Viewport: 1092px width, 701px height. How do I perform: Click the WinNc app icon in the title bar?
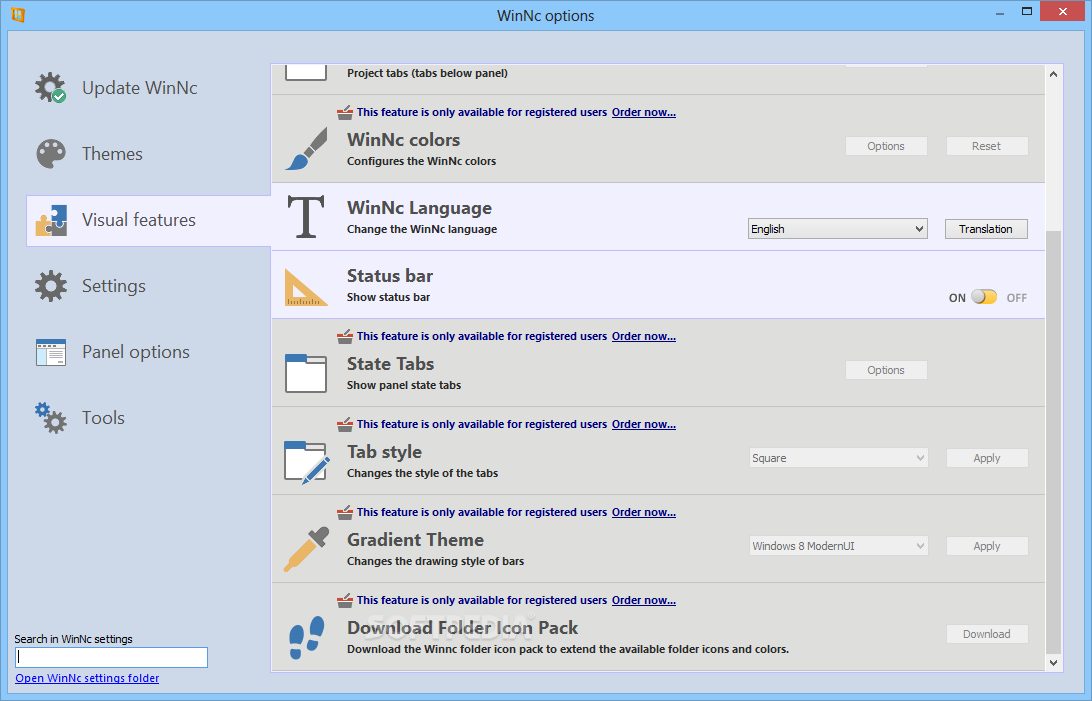tap(18, 15)
